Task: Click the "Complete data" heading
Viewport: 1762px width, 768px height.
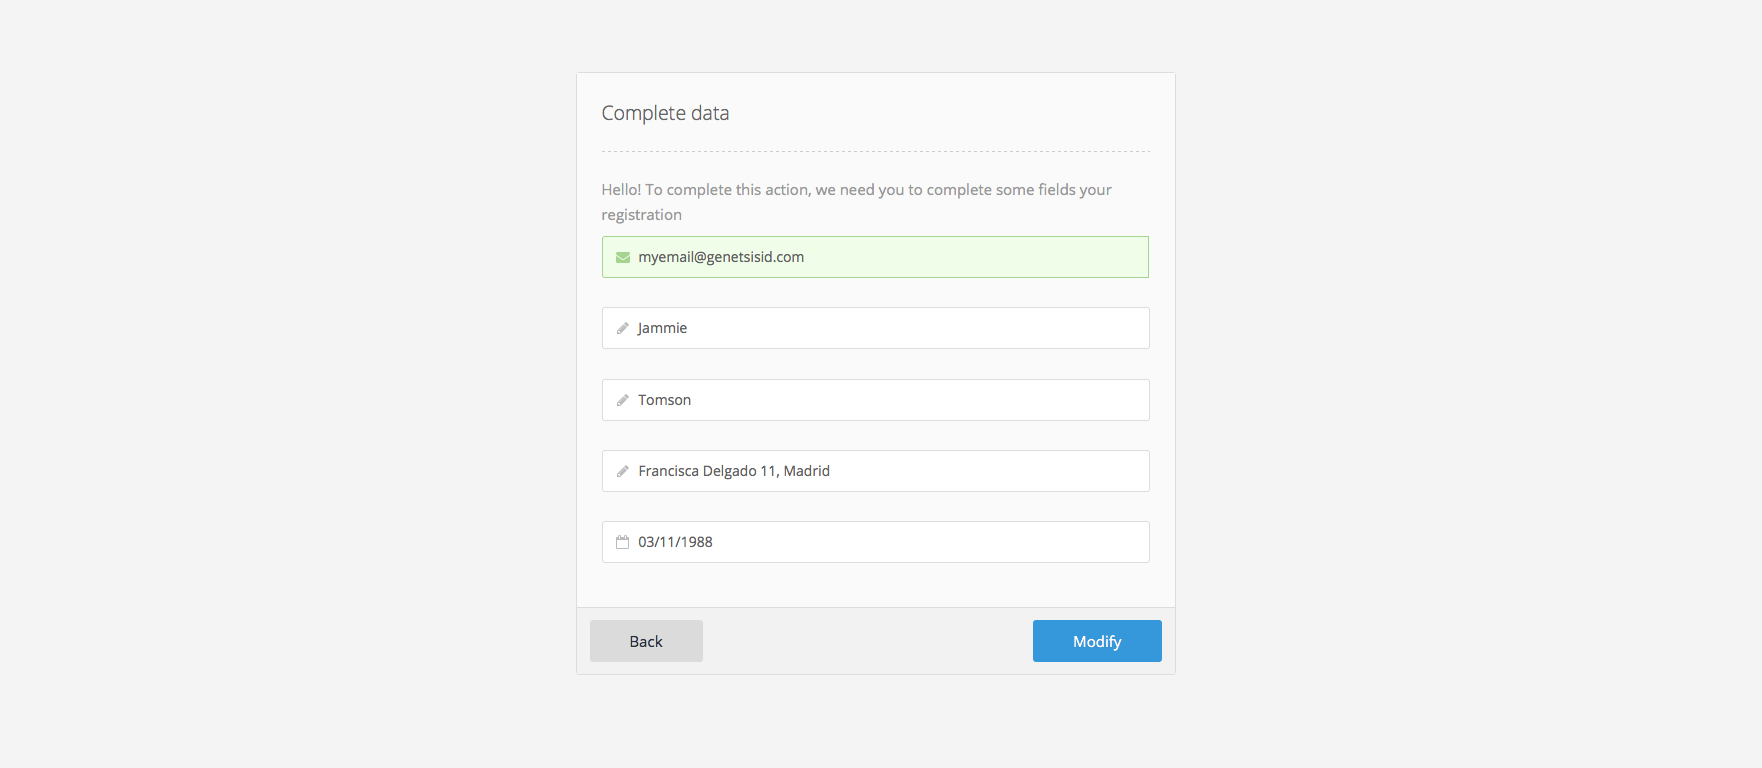Action: point(665,113)
